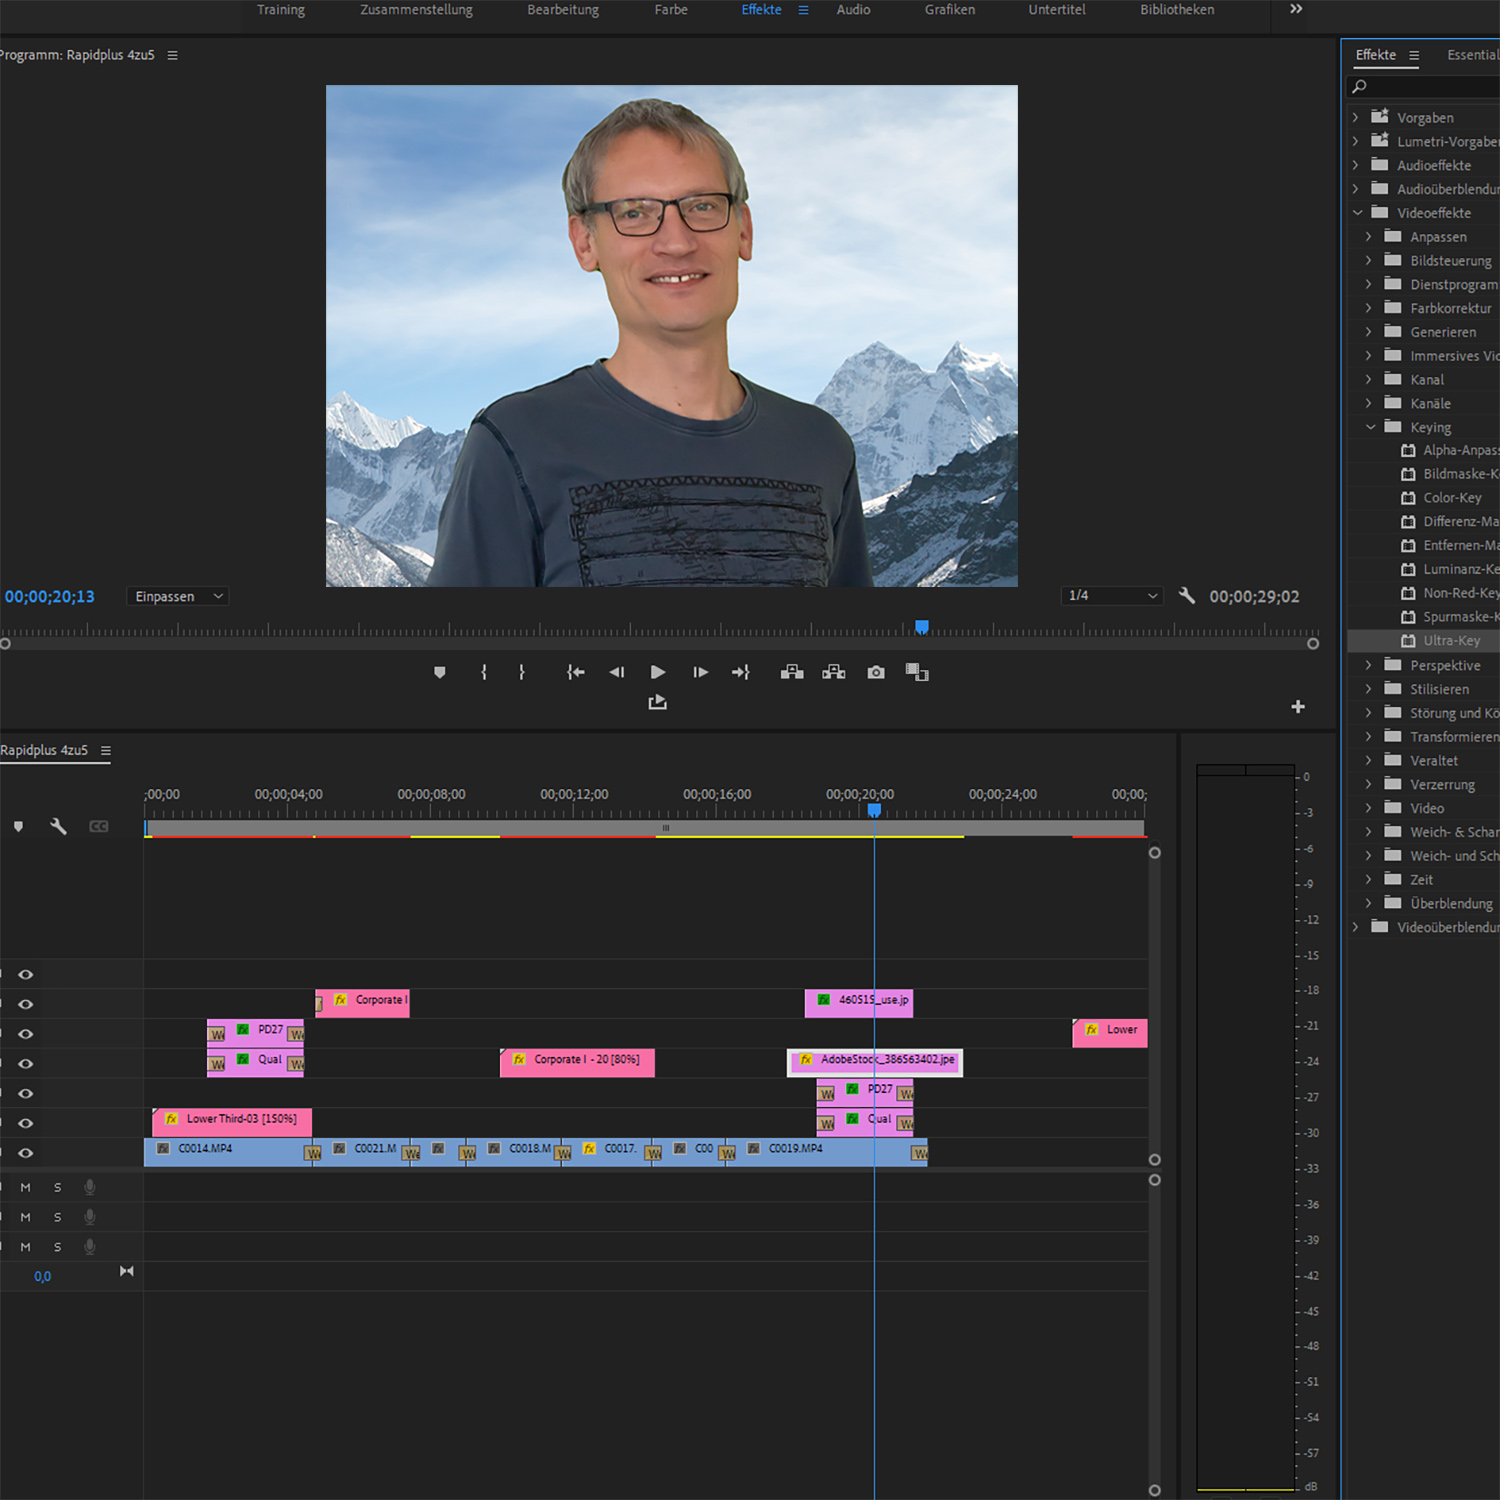Viewport: 1500px width, 1500px height.
Task: Click the Add Marker icon below preview
Action: click(439, 672)
